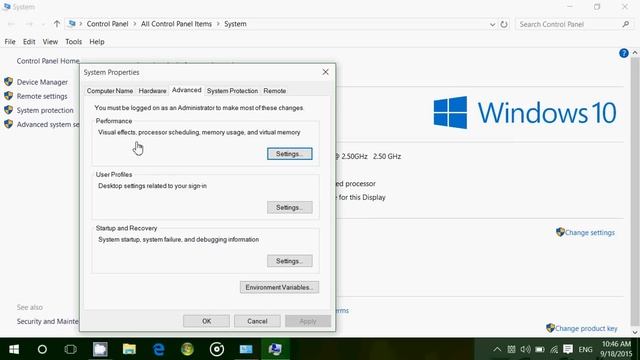Open the Tools menu
The width and height of the screenshot is (640, 360).
(x=73, y=42)
